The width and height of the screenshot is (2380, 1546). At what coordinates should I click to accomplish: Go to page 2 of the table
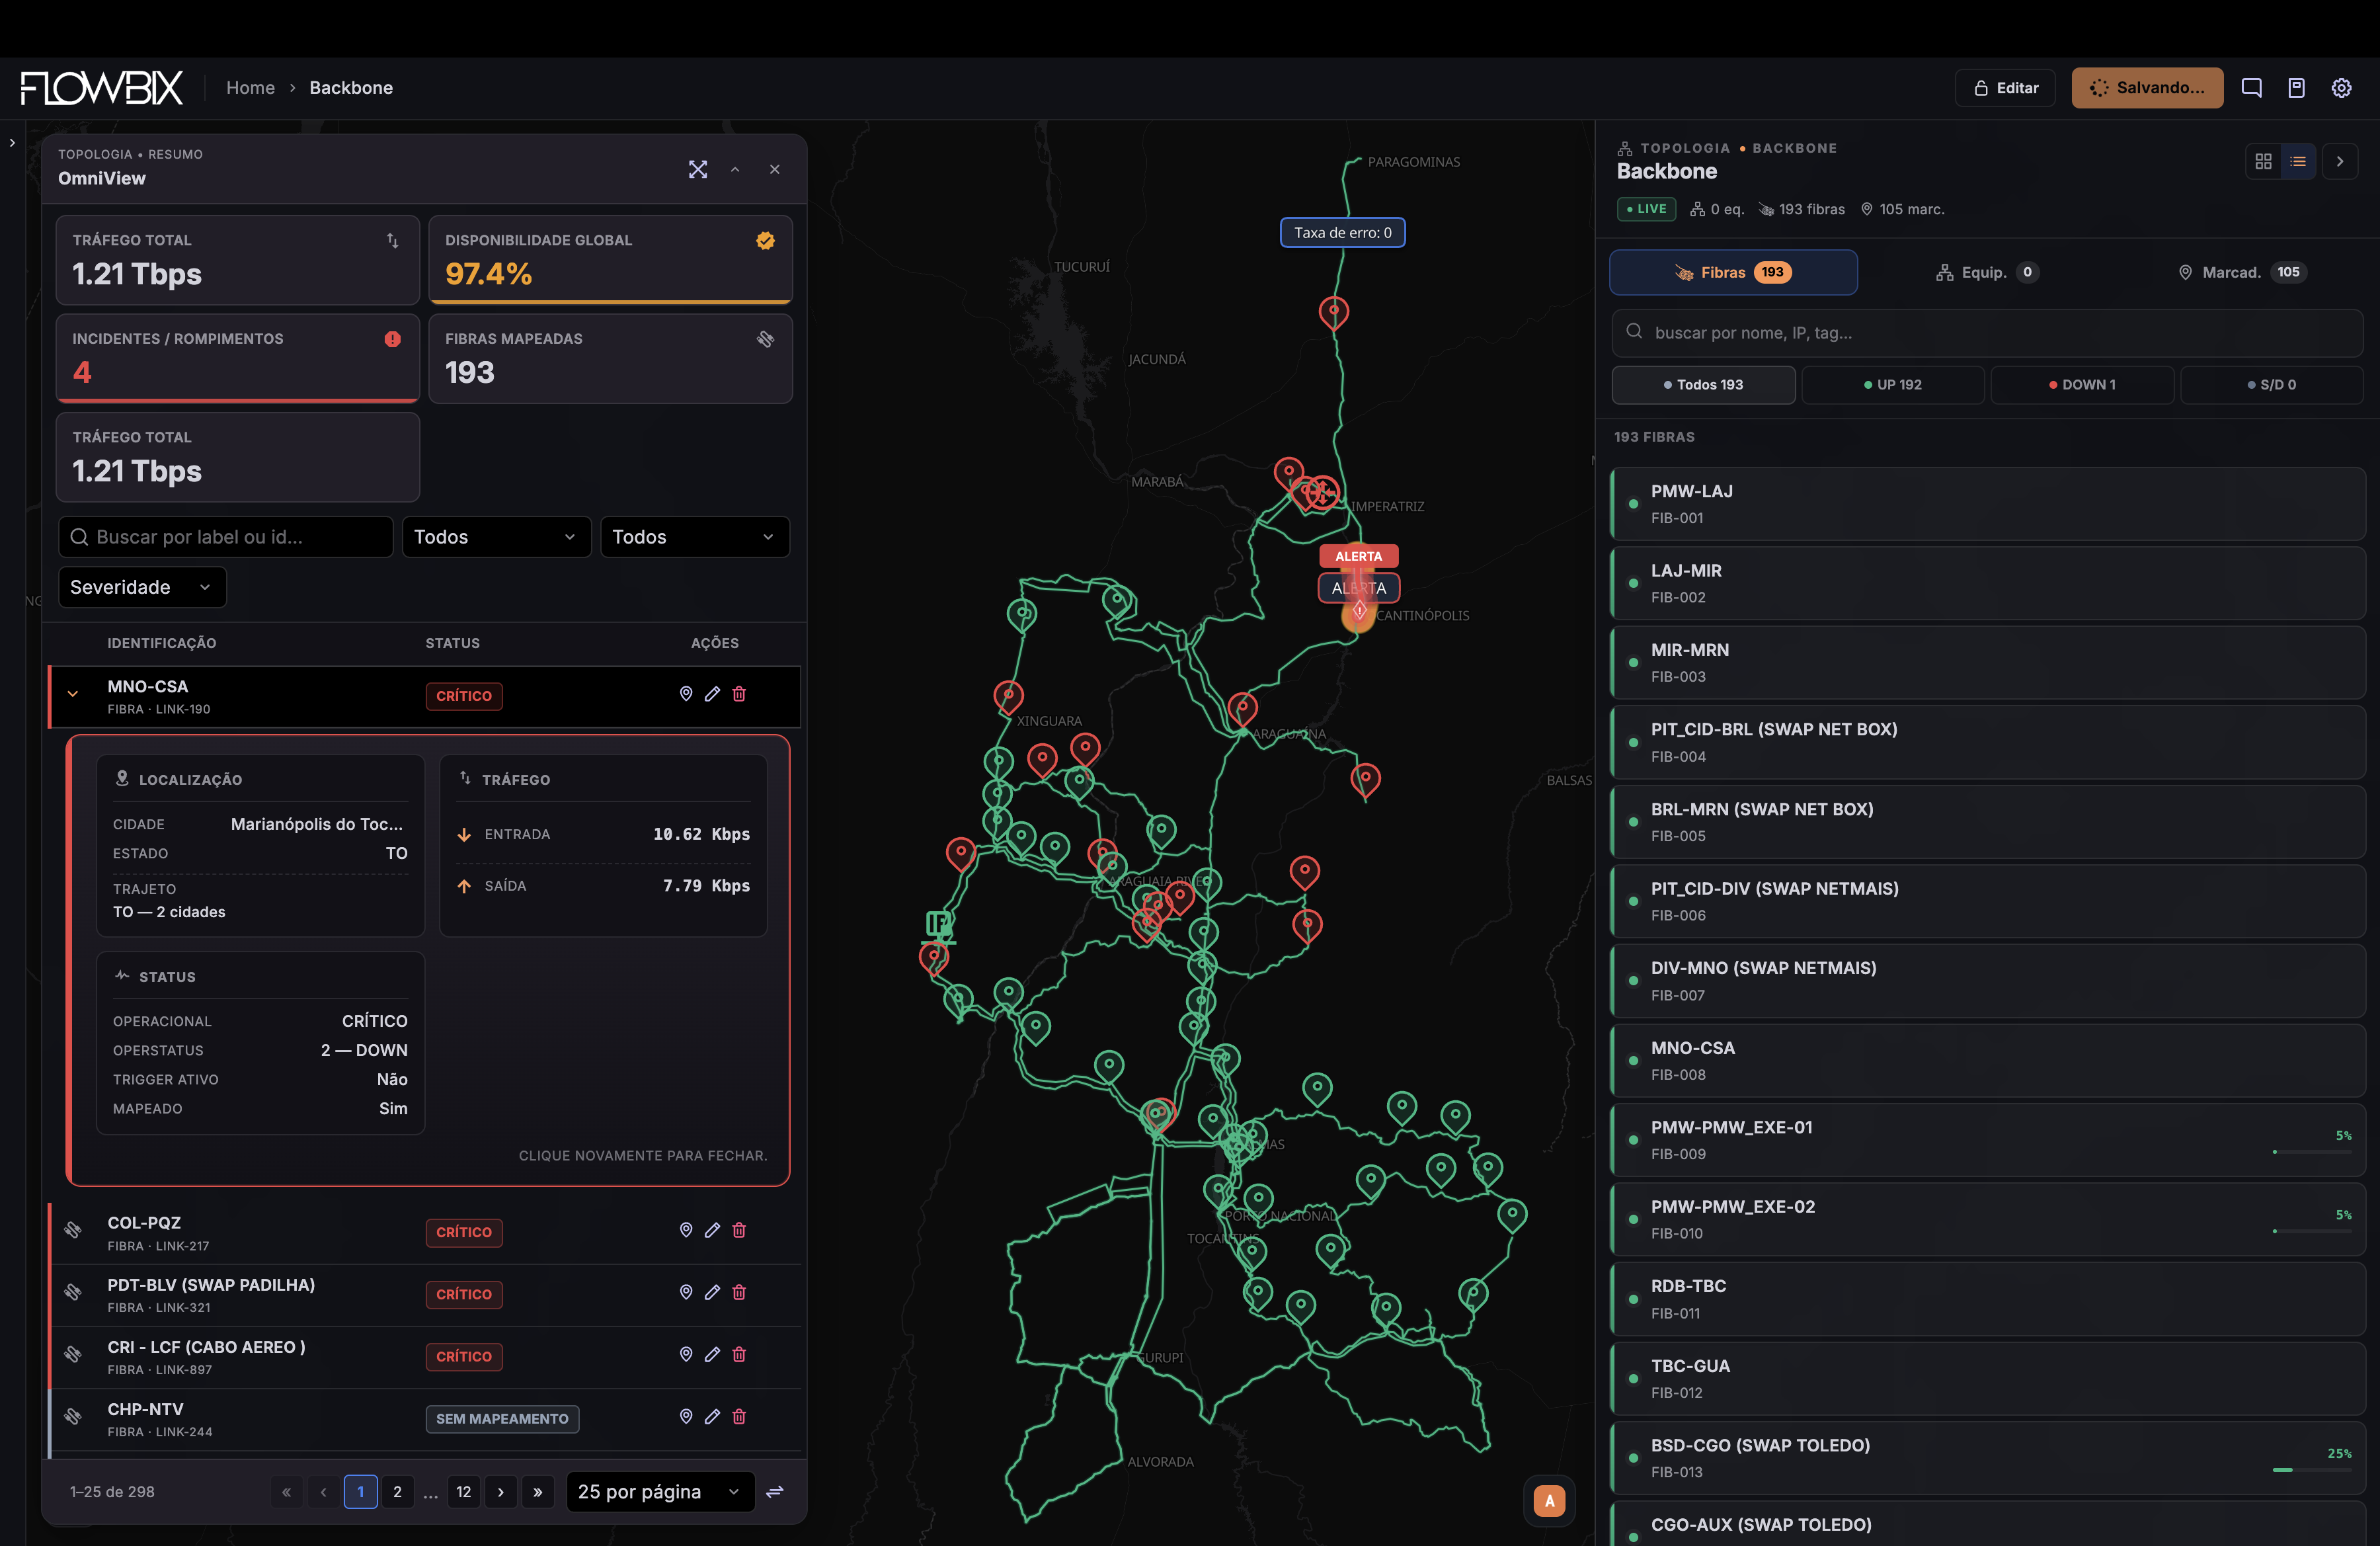(397, 1492)
